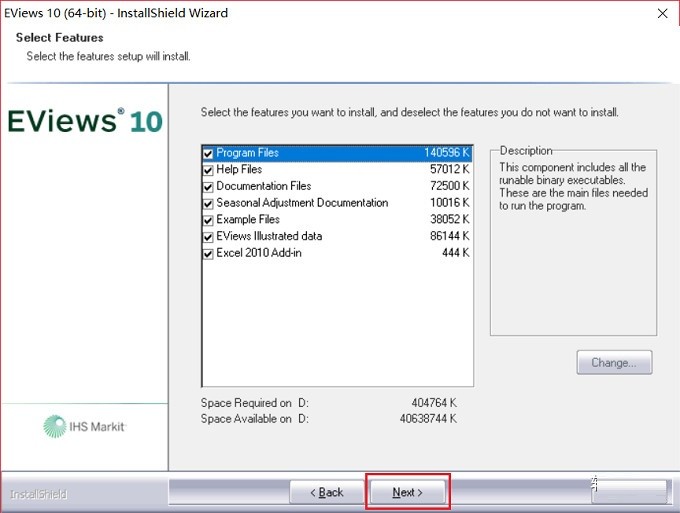Open the Change... destination dialog
The width and height of the screenshot is (680, 513).
click(614, 363)
